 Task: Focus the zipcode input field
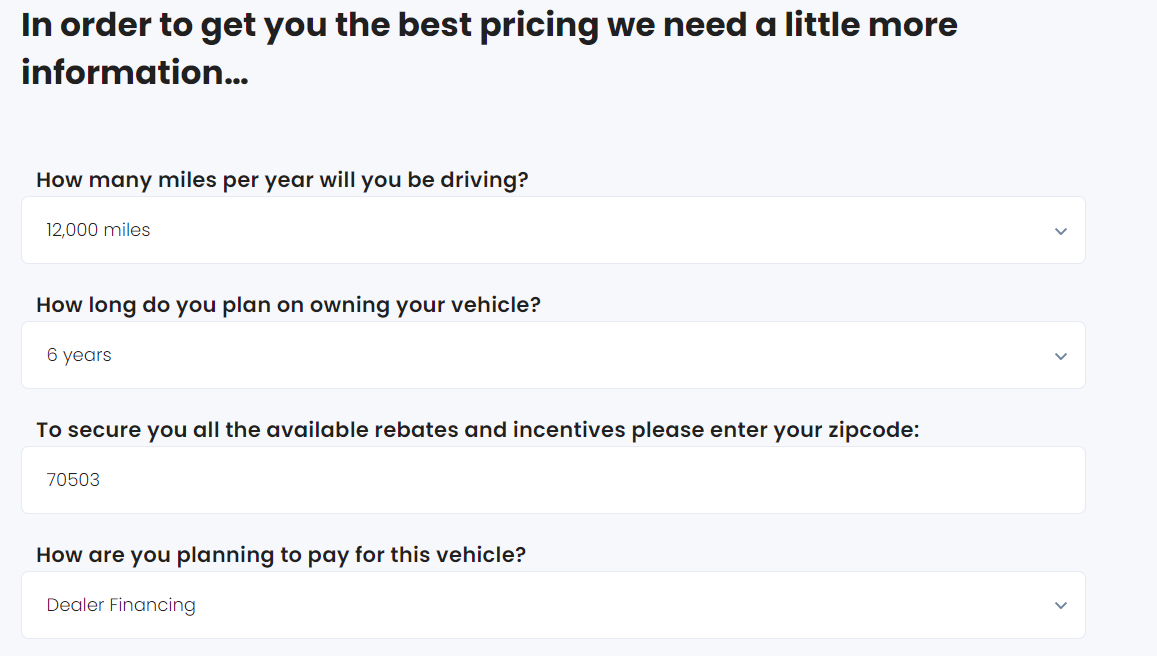click(x=553, y=480)
